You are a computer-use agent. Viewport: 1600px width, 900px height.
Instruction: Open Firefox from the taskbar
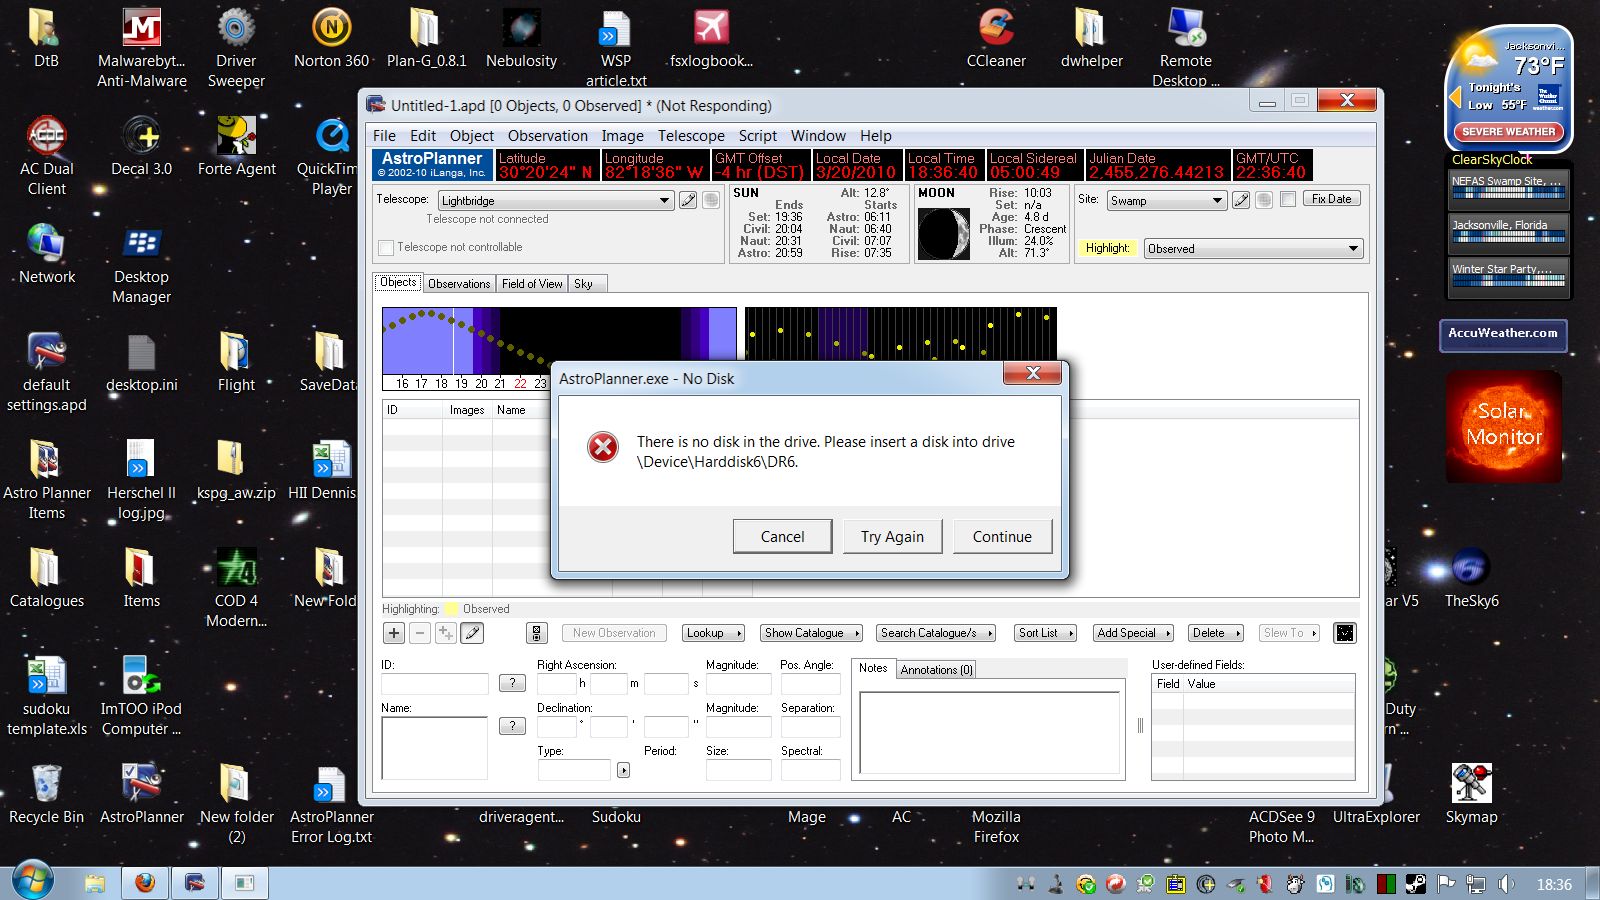click(x=145, y=883)
